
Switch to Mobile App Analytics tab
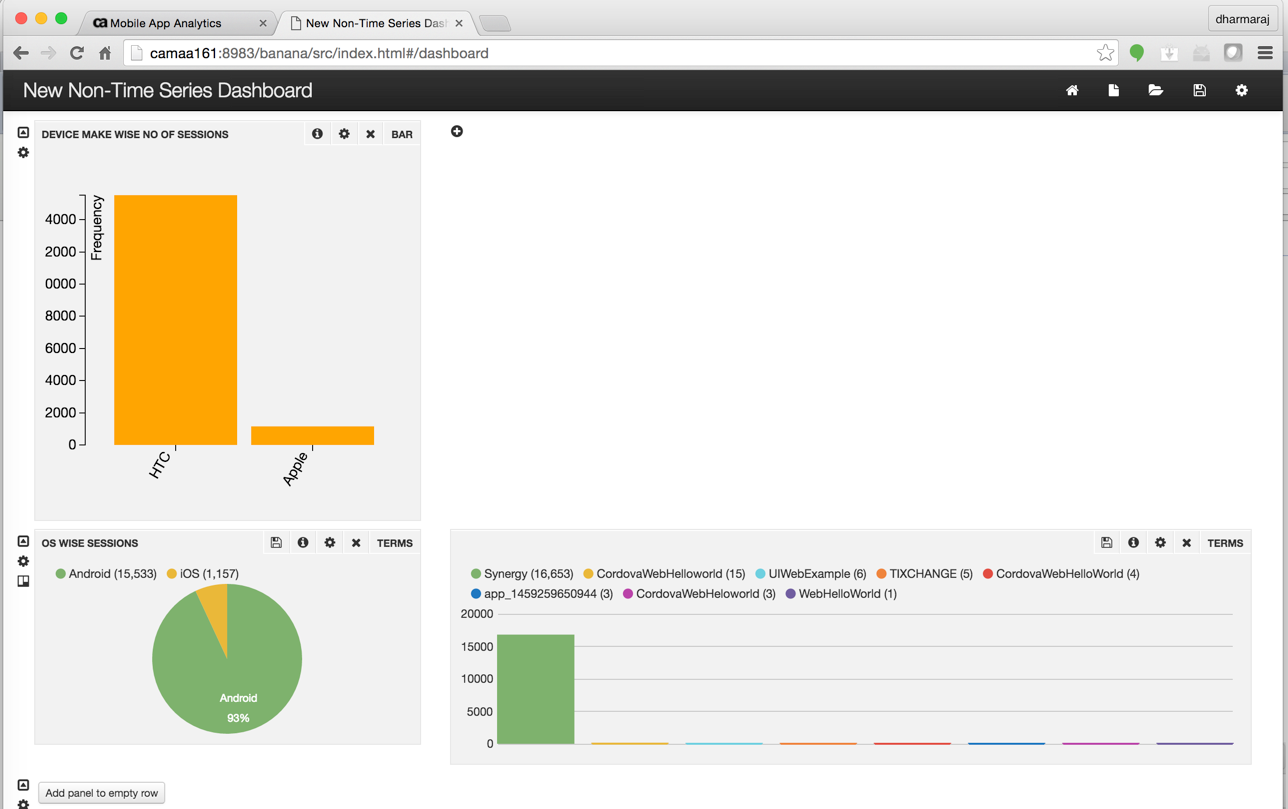click(x=174, y=23)
